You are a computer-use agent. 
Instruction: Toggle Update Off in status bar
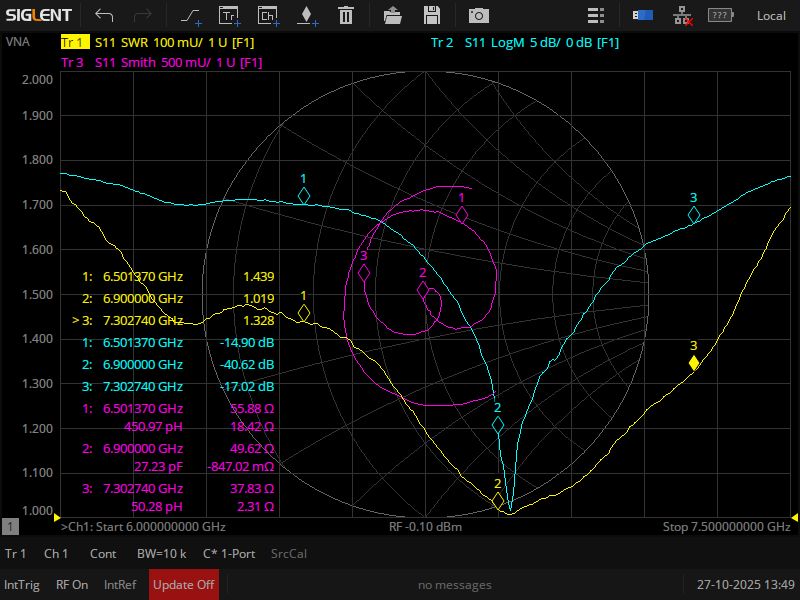(x=184, y=585)
